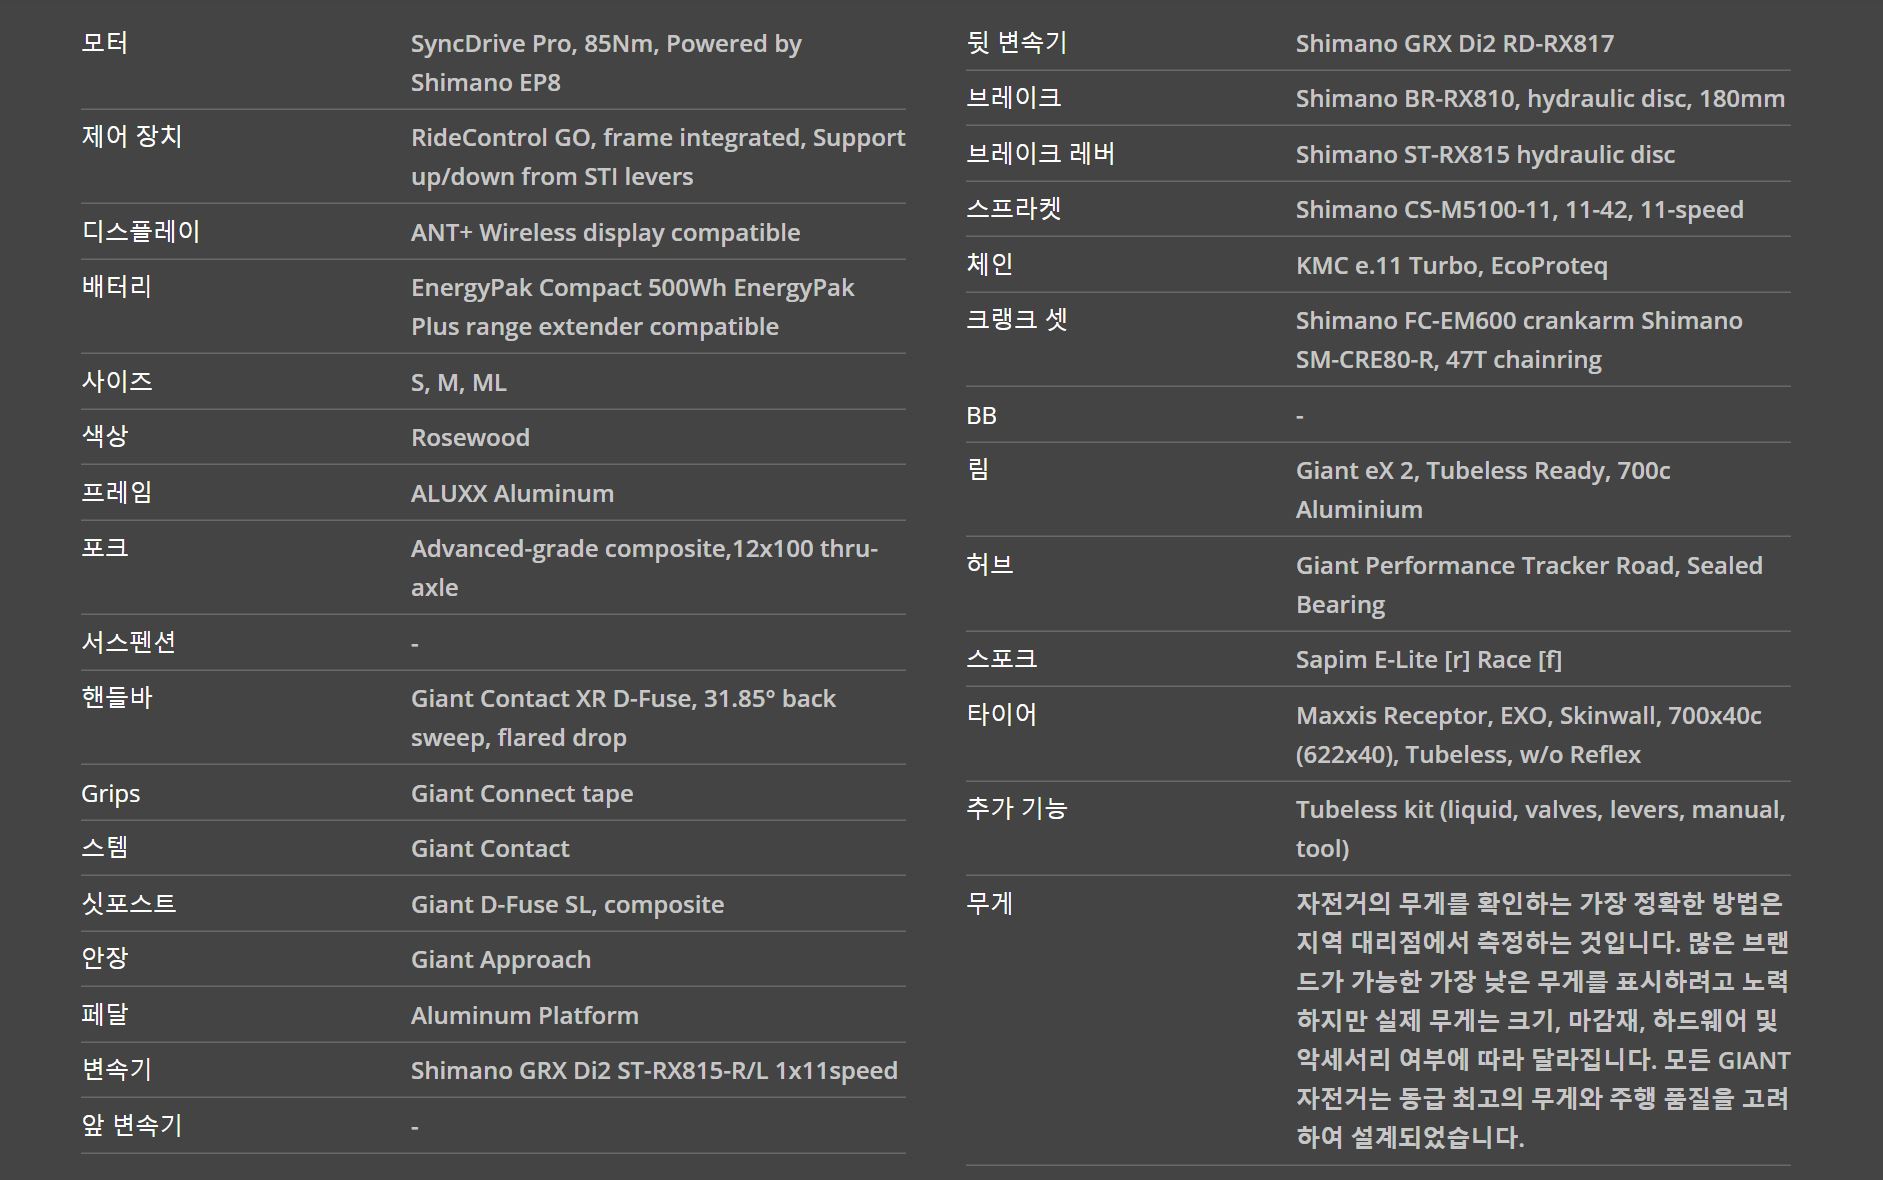Click the '색상' label
This screenshot has width=1883, height=1180.
[105, 437]
